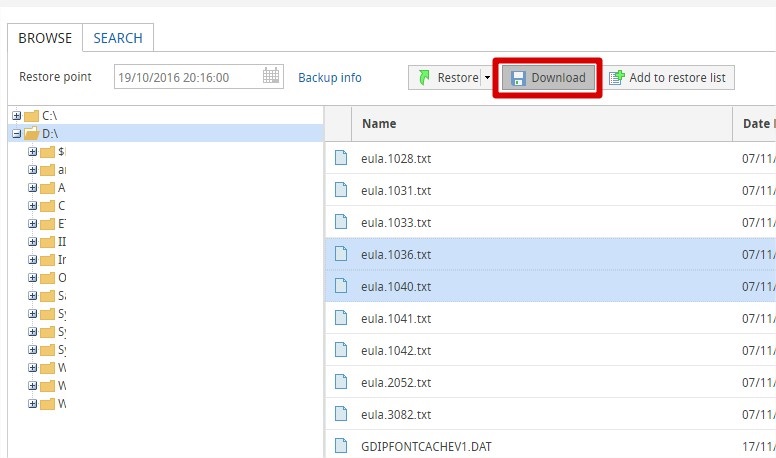
Task: Click the file icon for eula.1033.txt
Action: 340,222
